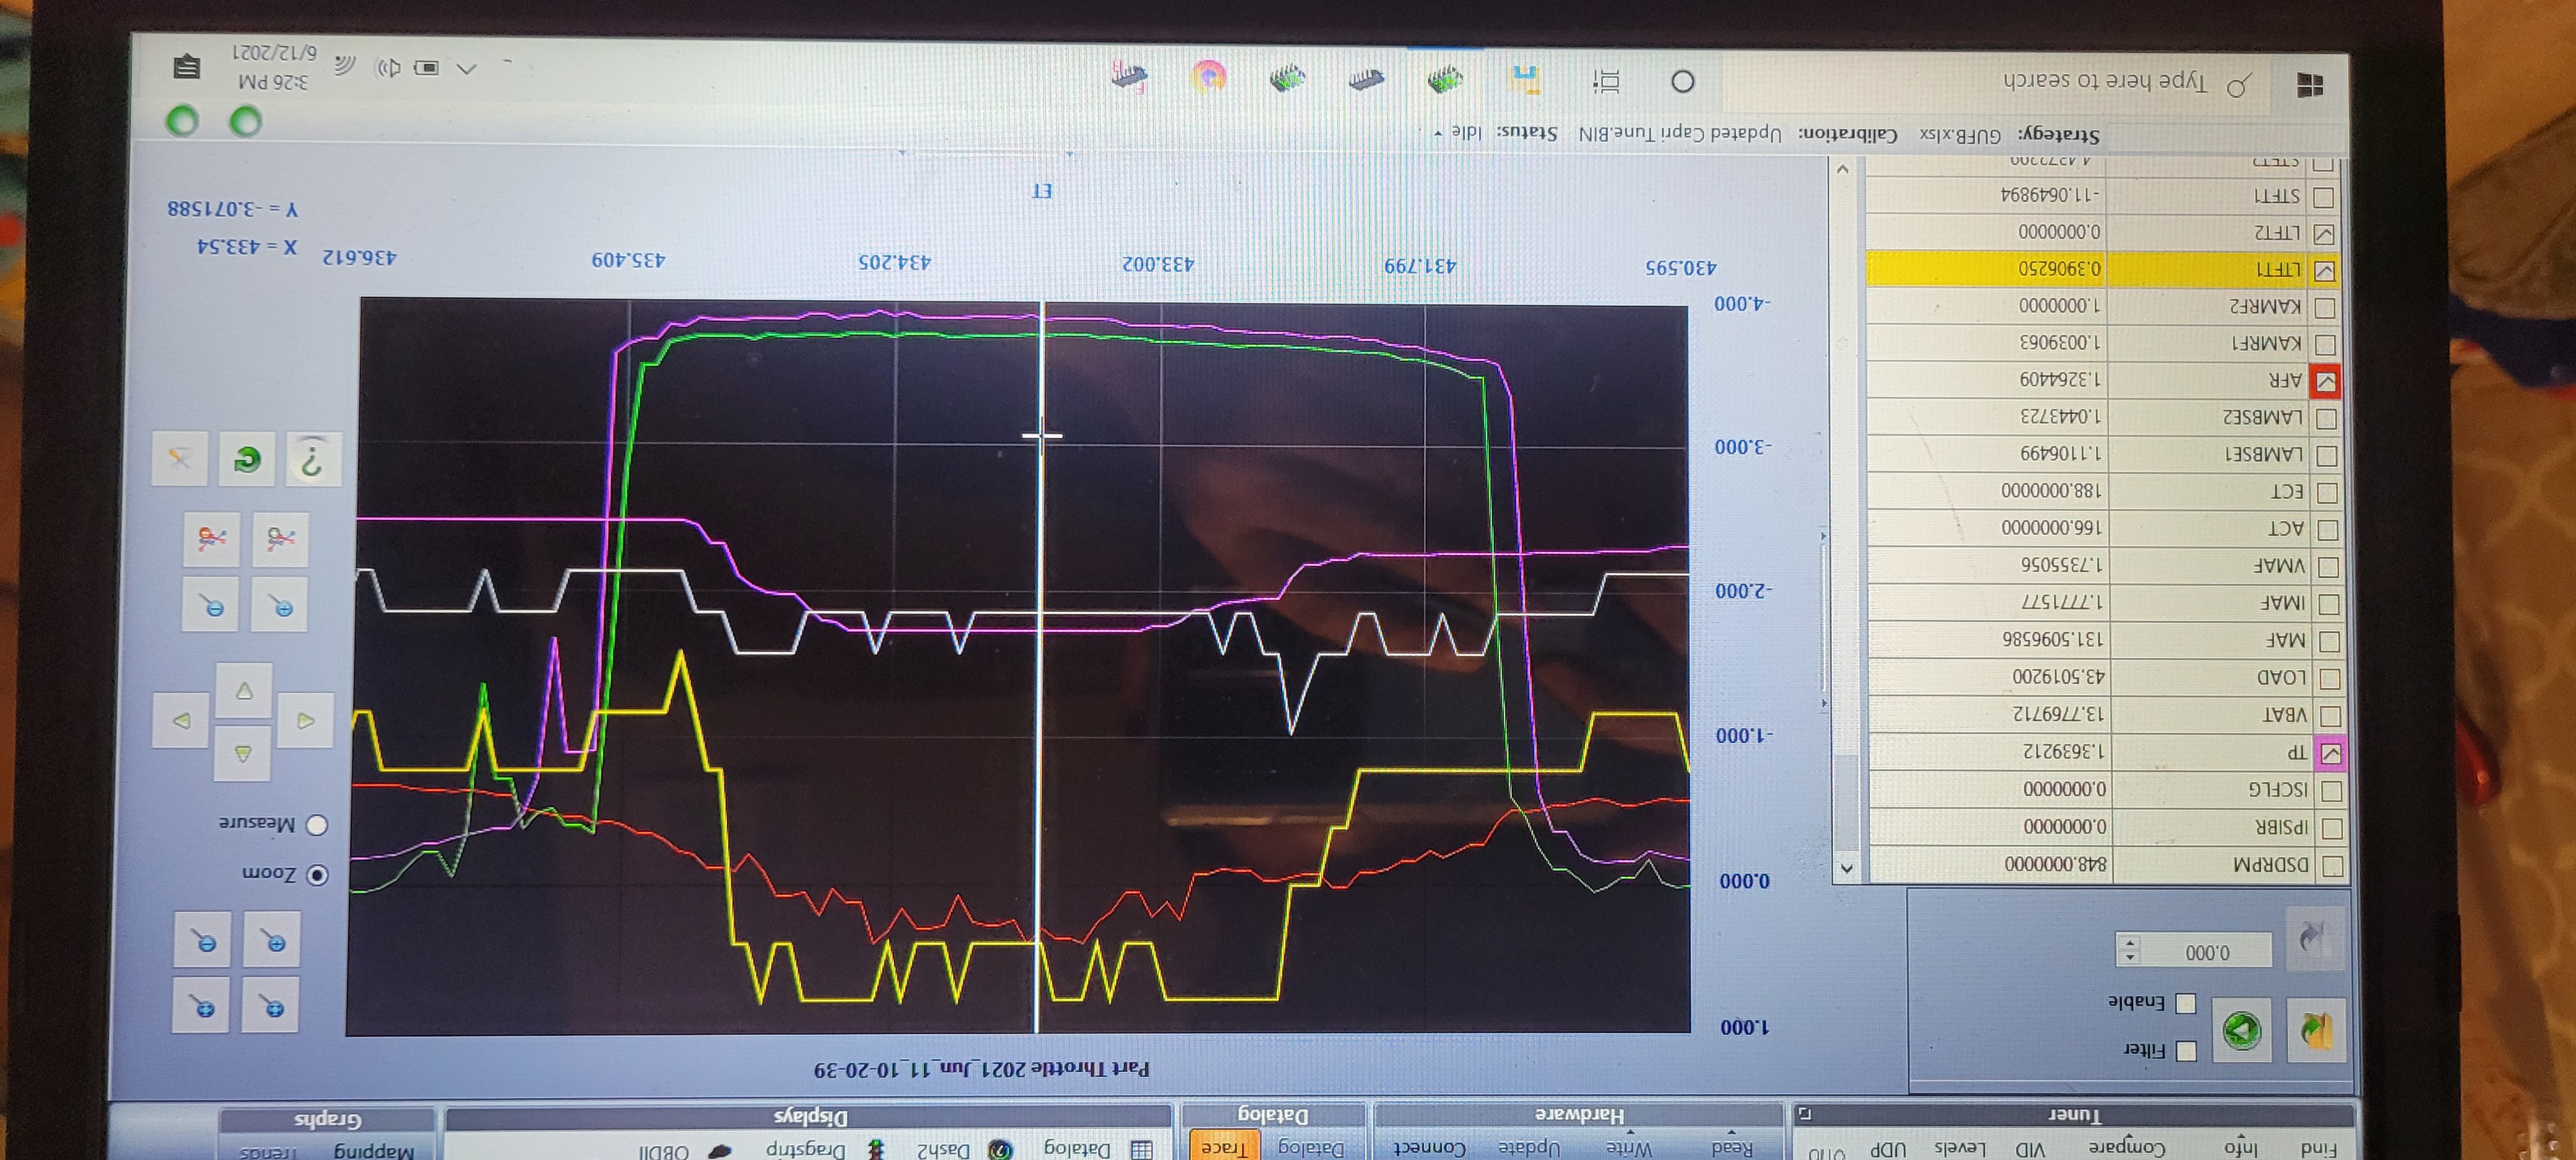Click the Connect hardware button

point(1429,1148)
